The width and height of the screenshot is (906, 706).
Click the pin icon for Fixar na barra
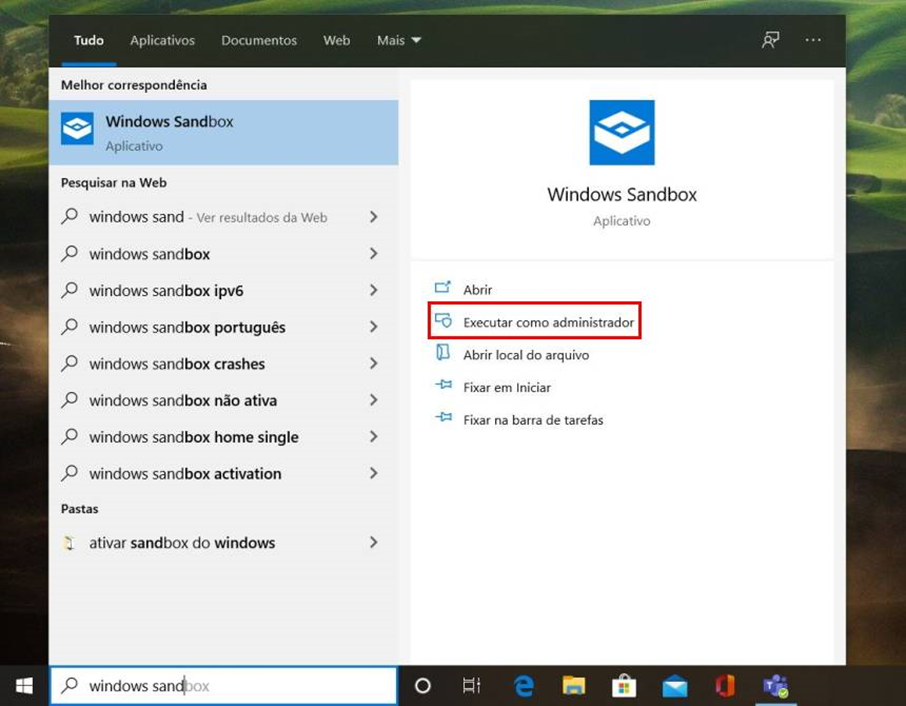pos(443,417)
